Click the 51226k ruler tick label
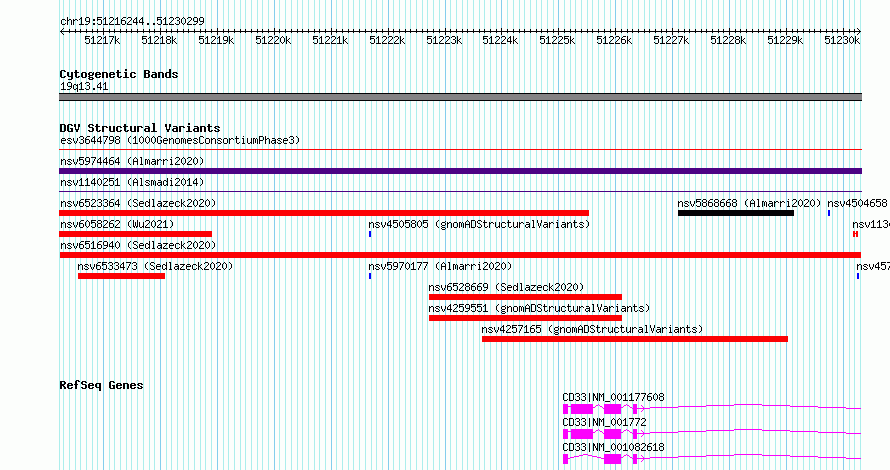Viewport: 890px width, 470px height. coord(614,40)
